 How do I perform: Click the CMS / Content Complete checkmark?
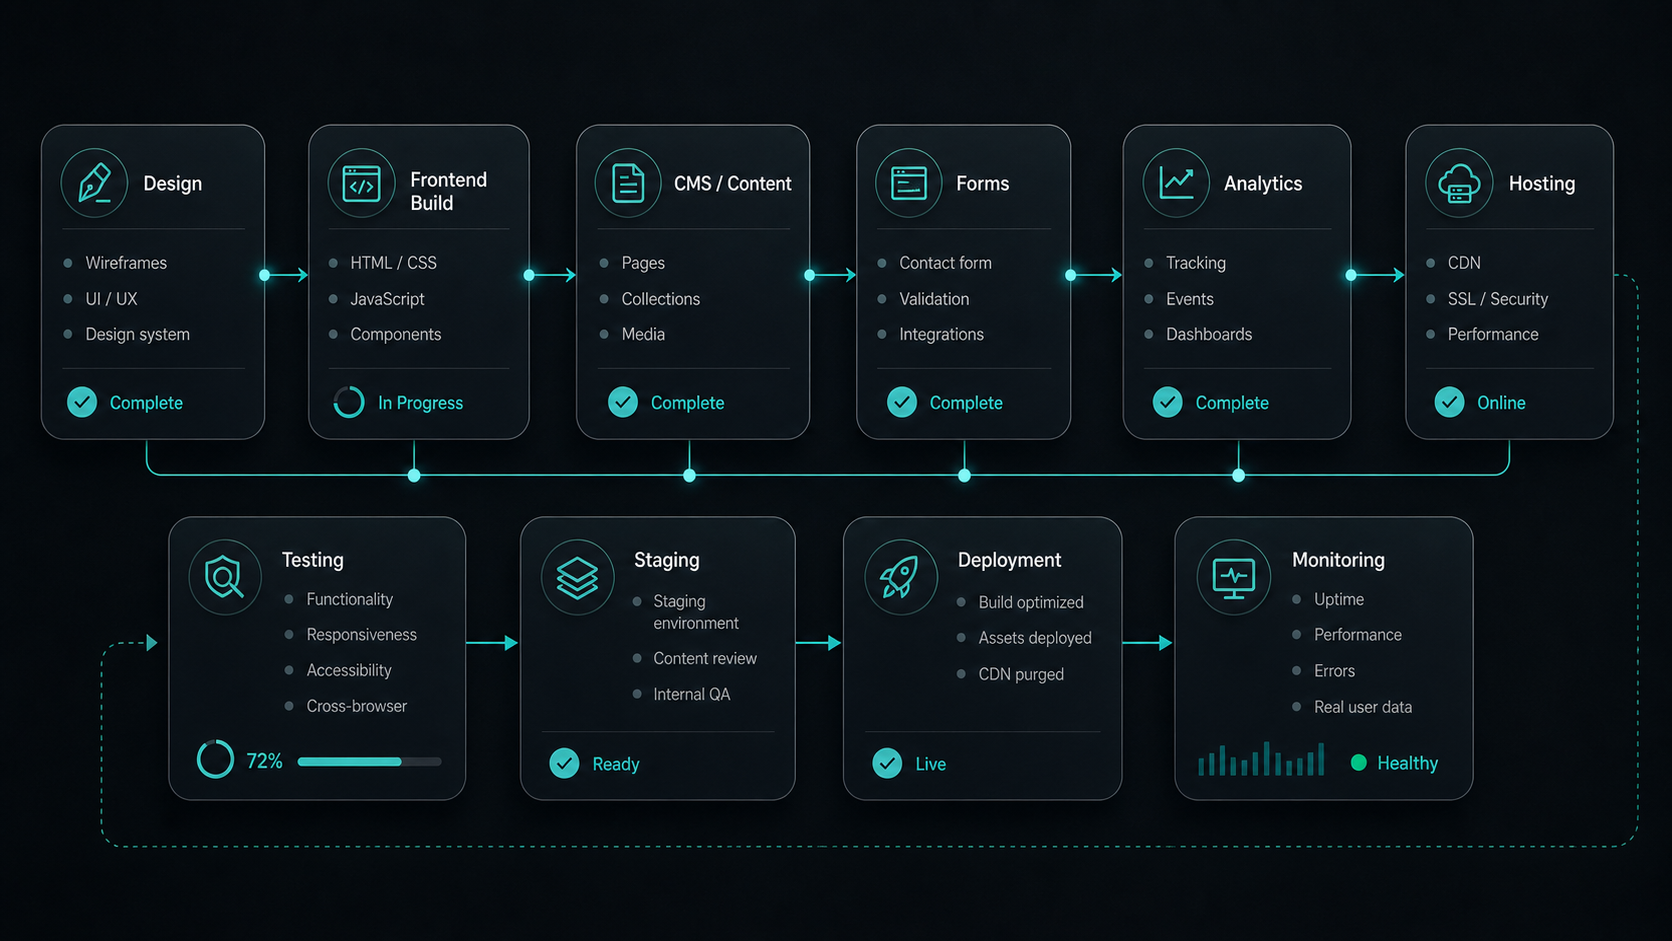click(623, 402)
